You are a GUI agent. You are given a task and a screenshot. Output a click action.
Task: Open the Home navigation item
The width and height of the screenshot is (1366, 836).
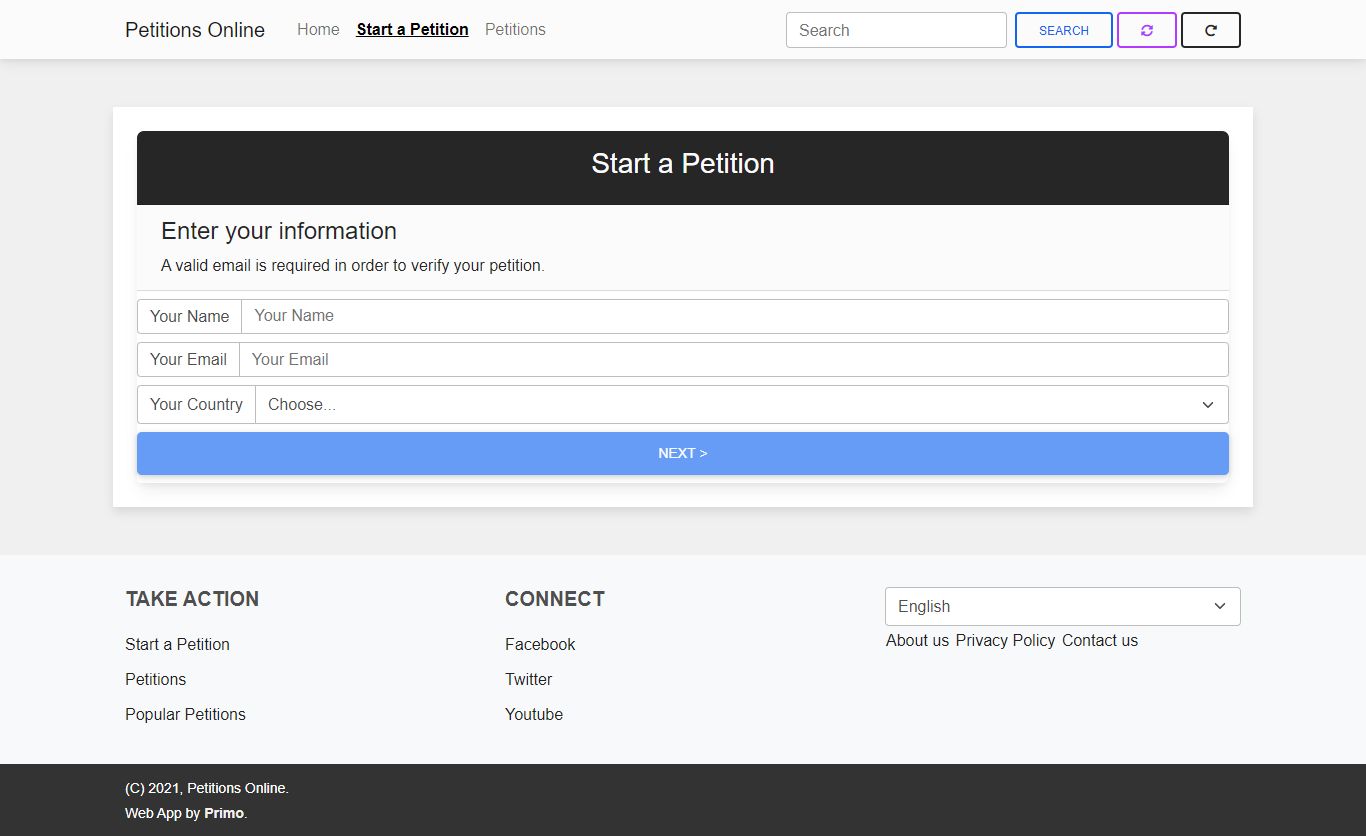(318, 30)
